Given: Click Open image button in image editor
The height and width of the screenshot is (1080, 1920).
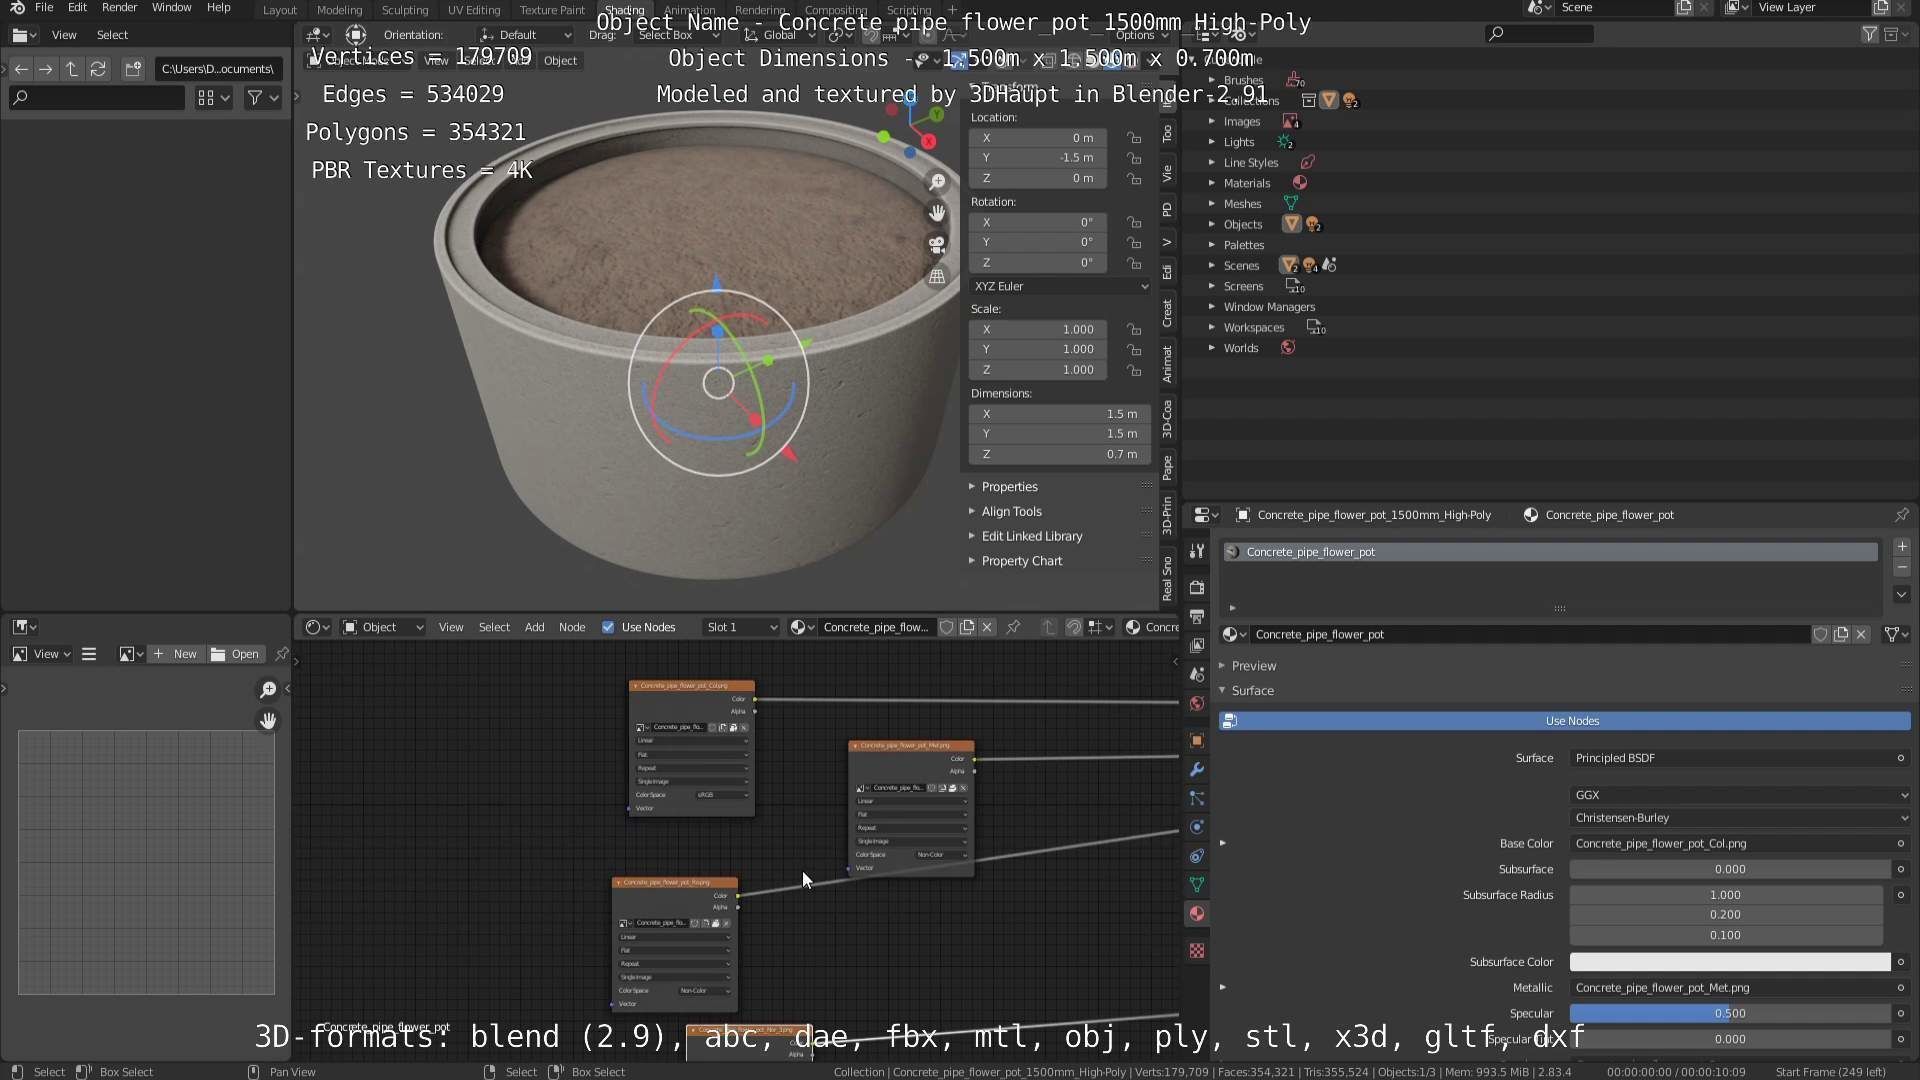Looking at the screenshot, I should pyautogui.click(x=236, y=654).
